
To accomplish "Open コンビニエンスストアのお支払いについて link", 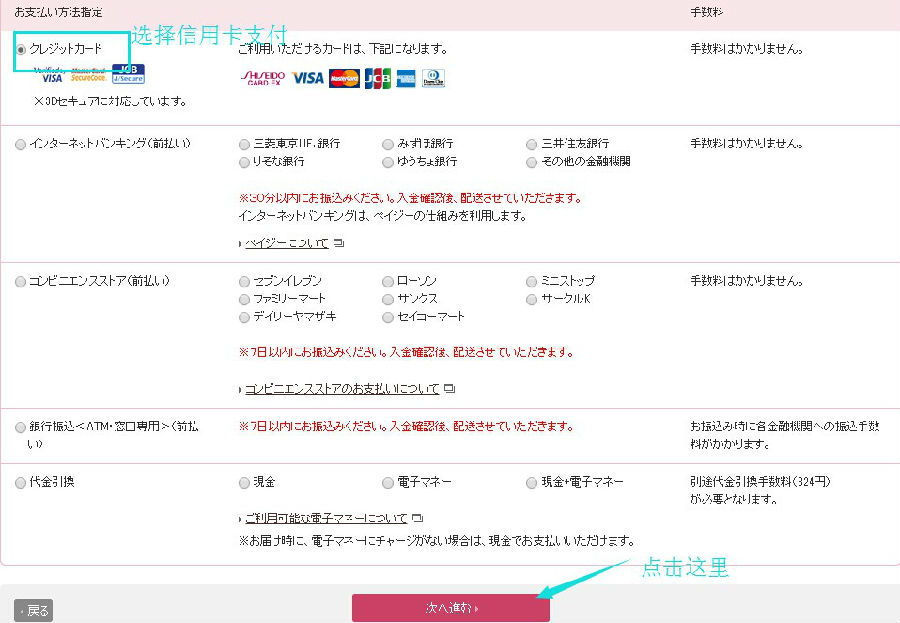I will pyautogui.click(x=342, y=389).
